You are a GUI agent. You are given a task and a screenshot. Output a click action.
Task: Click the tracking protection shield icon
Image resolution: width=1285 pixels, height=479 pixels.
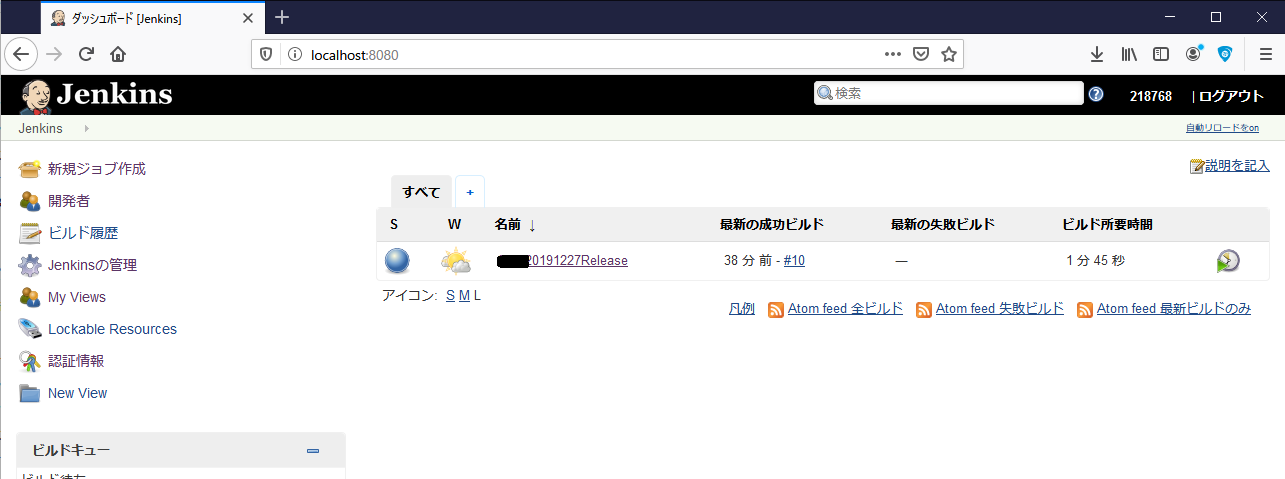tap(265, 54)
